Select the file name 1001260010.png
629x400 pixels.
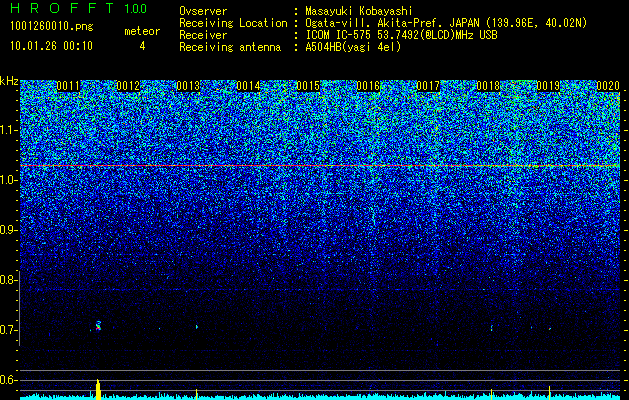[52, 26]
